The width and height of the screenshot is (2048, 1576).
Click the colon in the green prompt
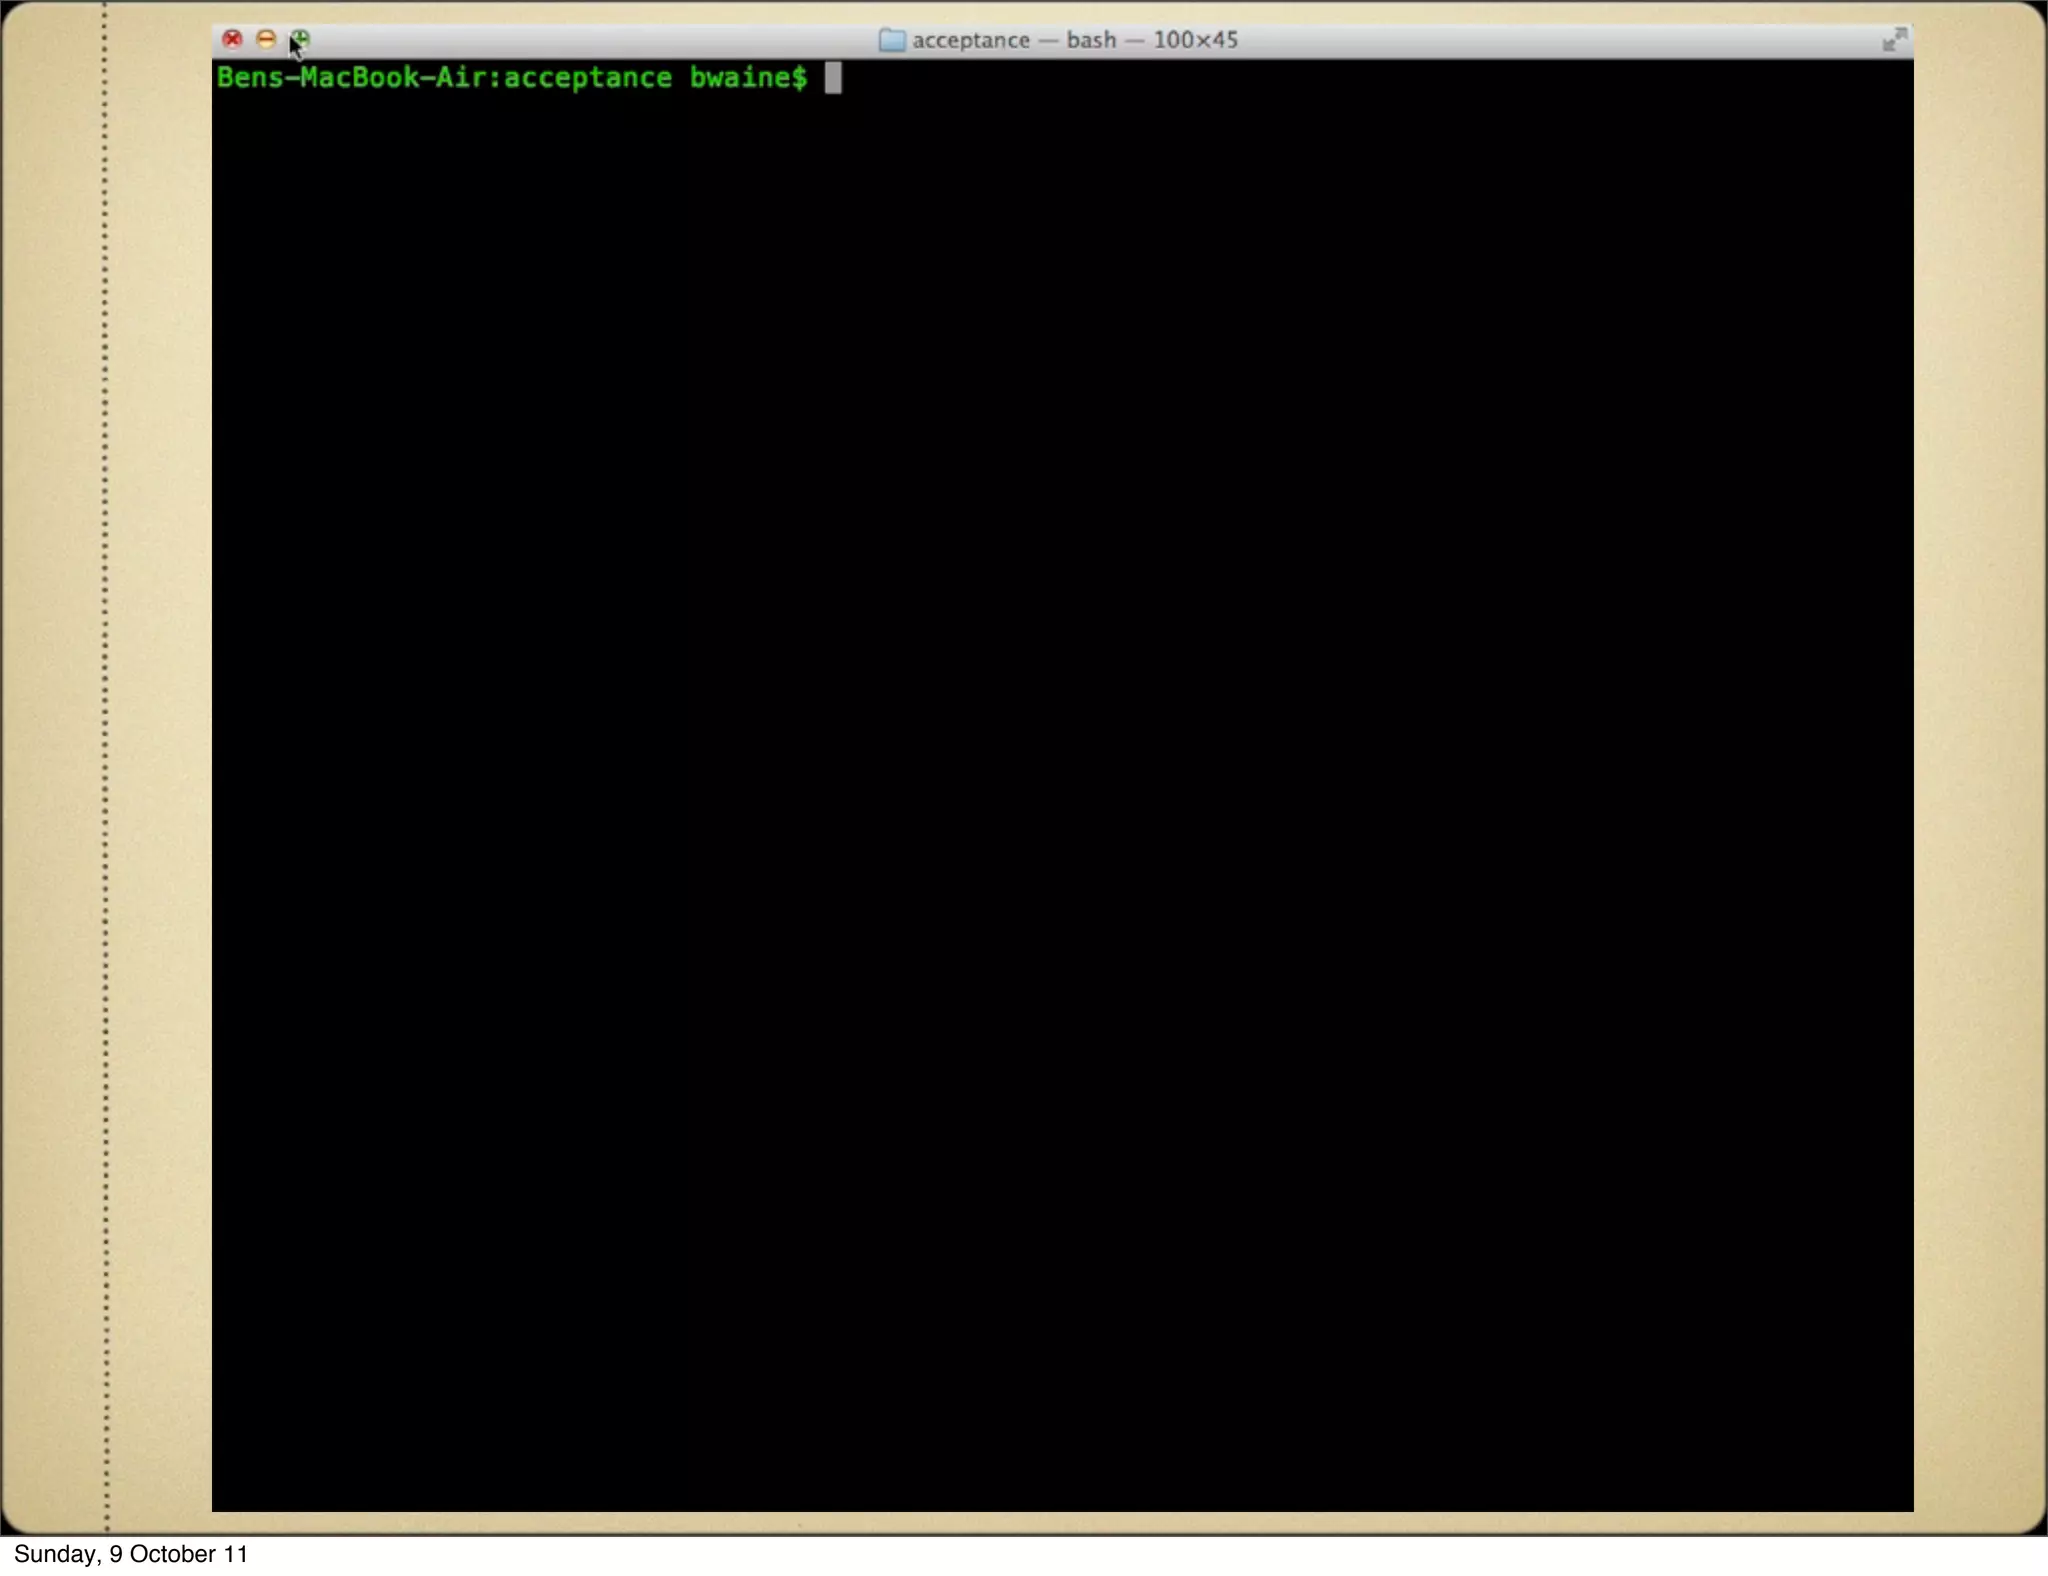[x=495, y=79]
